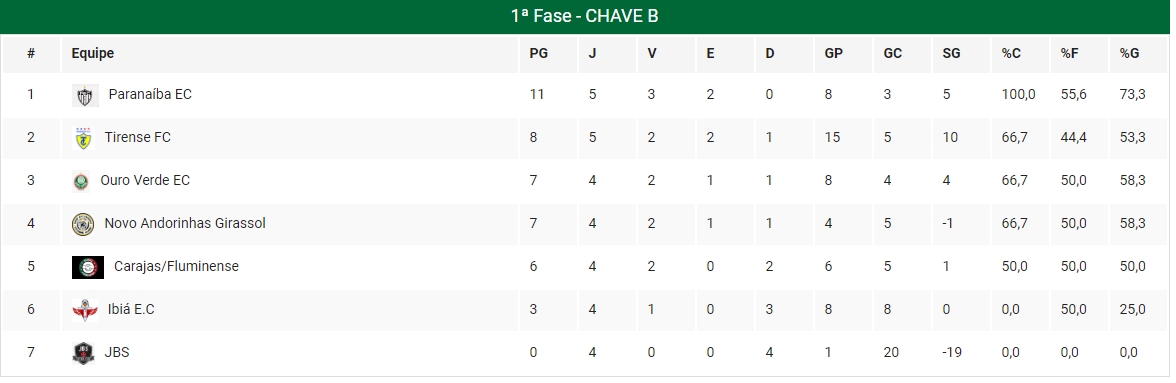Click the %G column header
1176x383 pixels.
(x=1130, y=53)
